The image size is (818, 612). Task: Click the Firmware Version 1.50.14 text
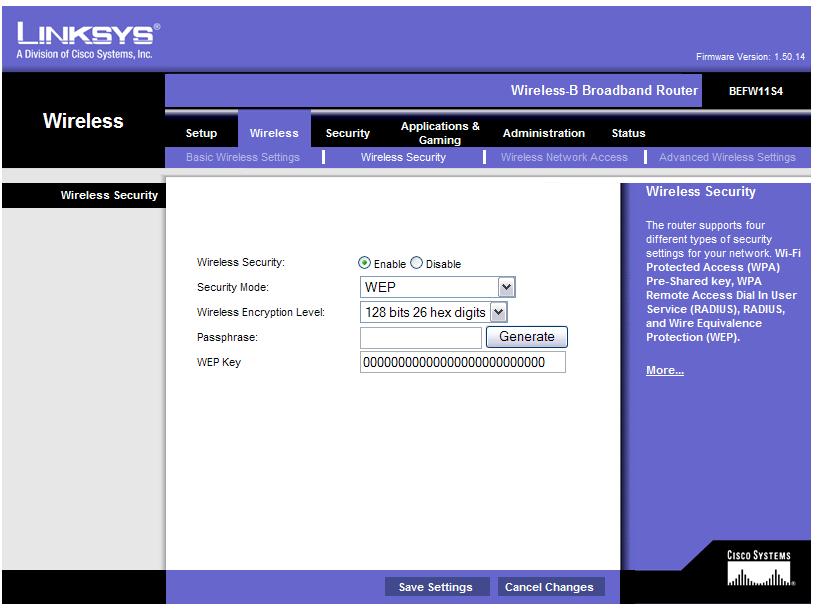(750, 56)
